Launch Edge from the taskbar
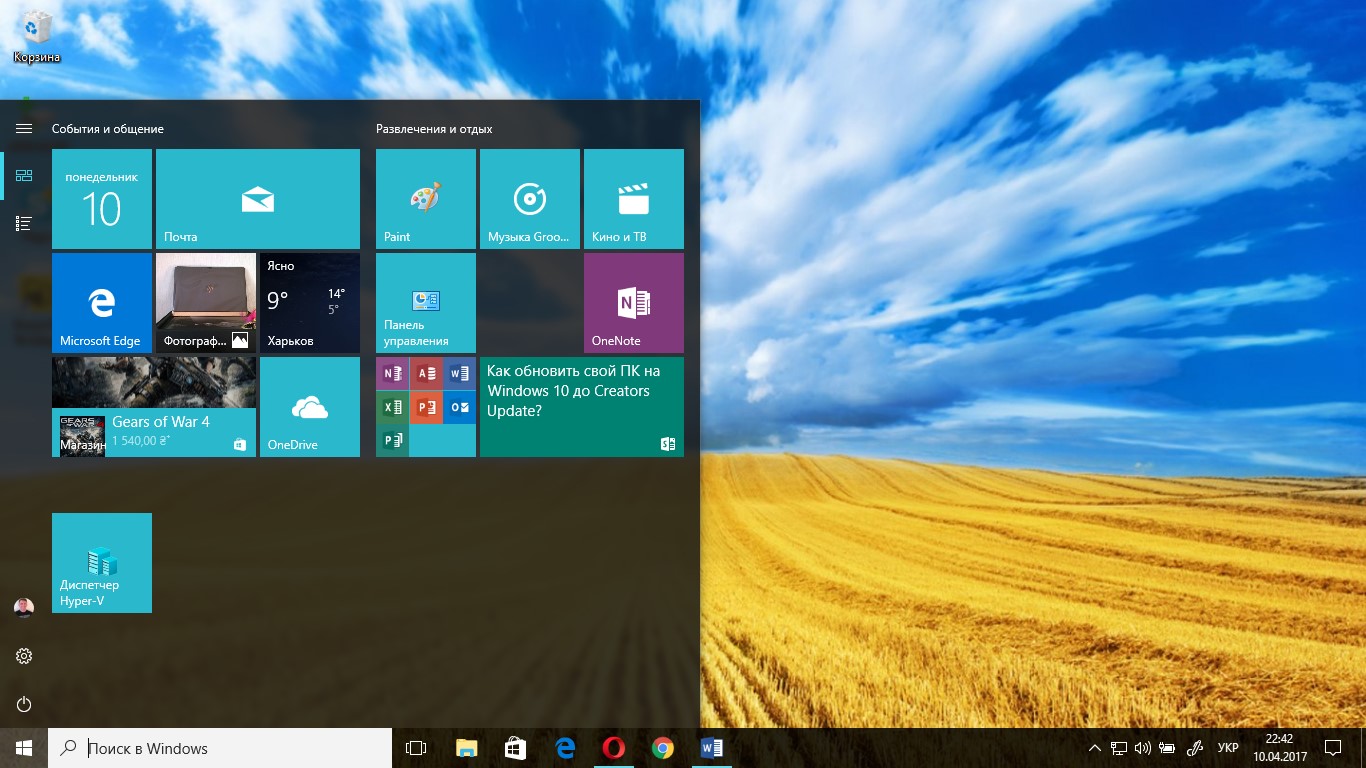Image resolution: width=1366 pixels, height=768 pixels. click(565, 748)
